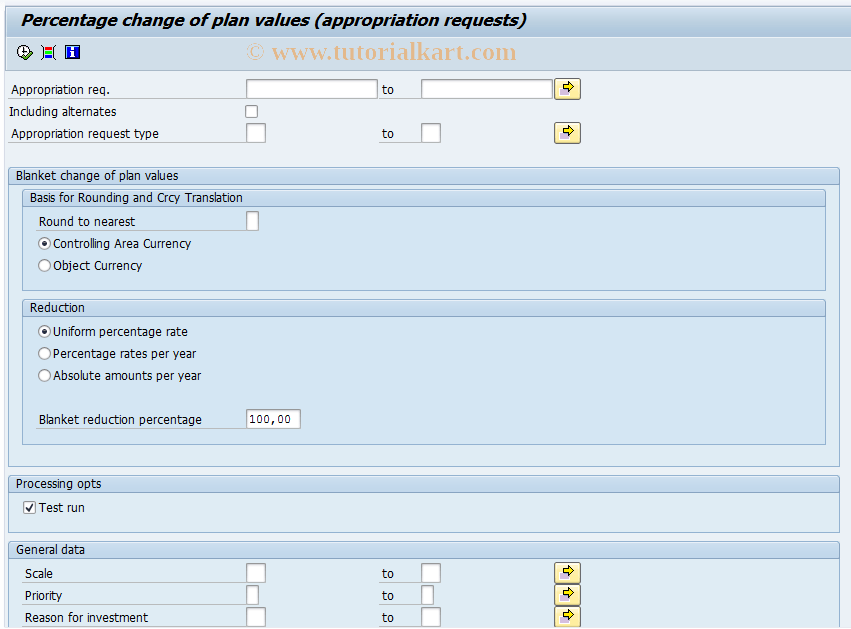851x629 pixels.
Task: Click the Appropriation req. from field
Action: coord(310,88)
